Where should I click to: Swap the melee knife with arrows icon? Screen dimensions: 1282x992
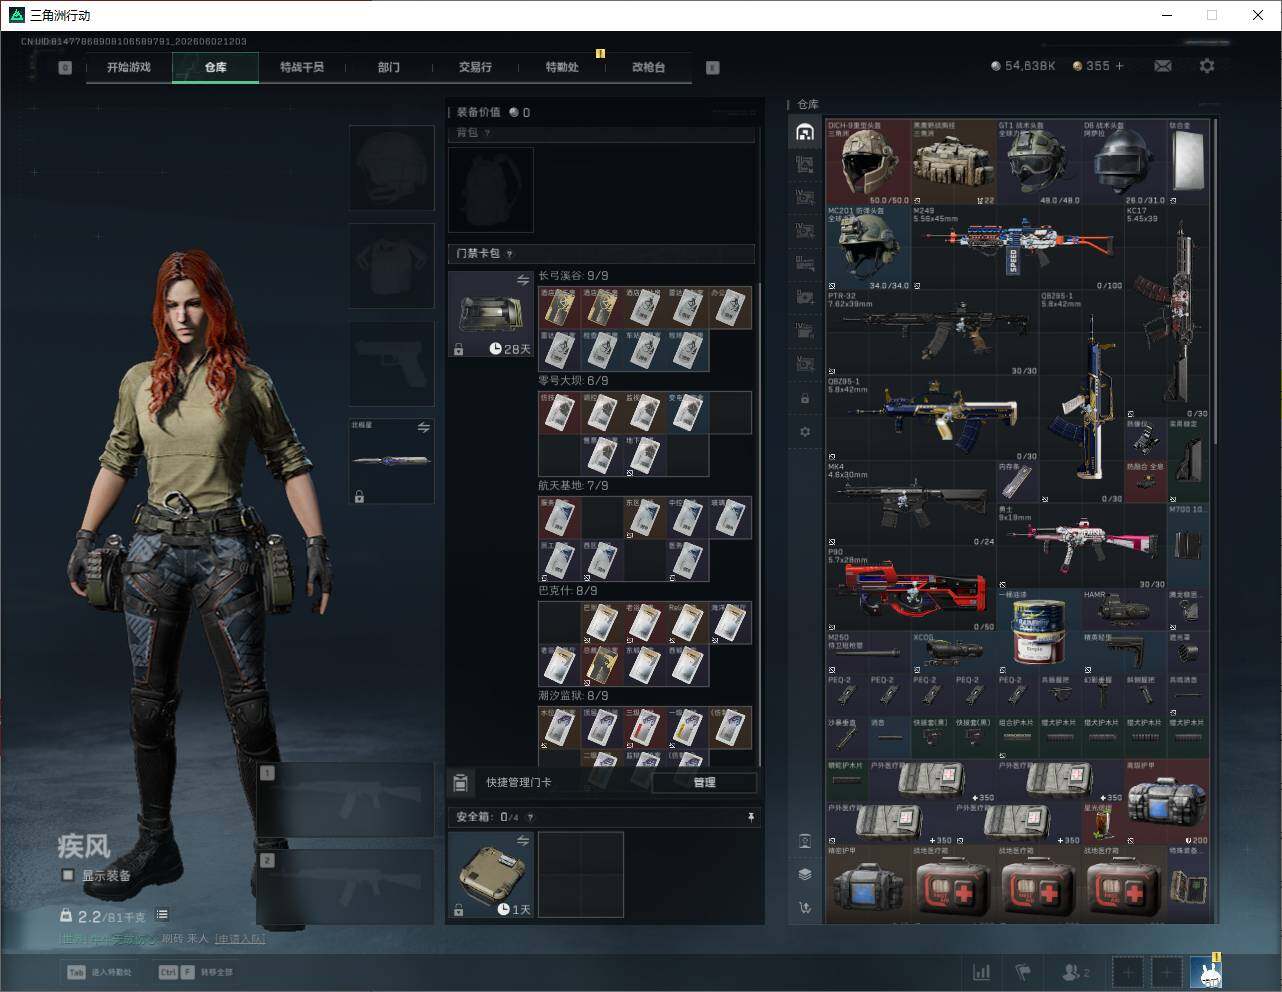point(424,428)
